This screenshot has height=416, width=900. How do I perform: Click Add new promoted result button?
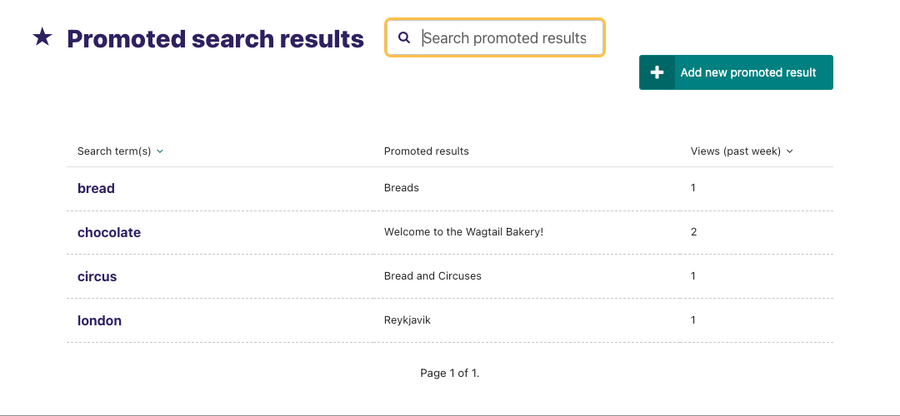coord(736,72)
